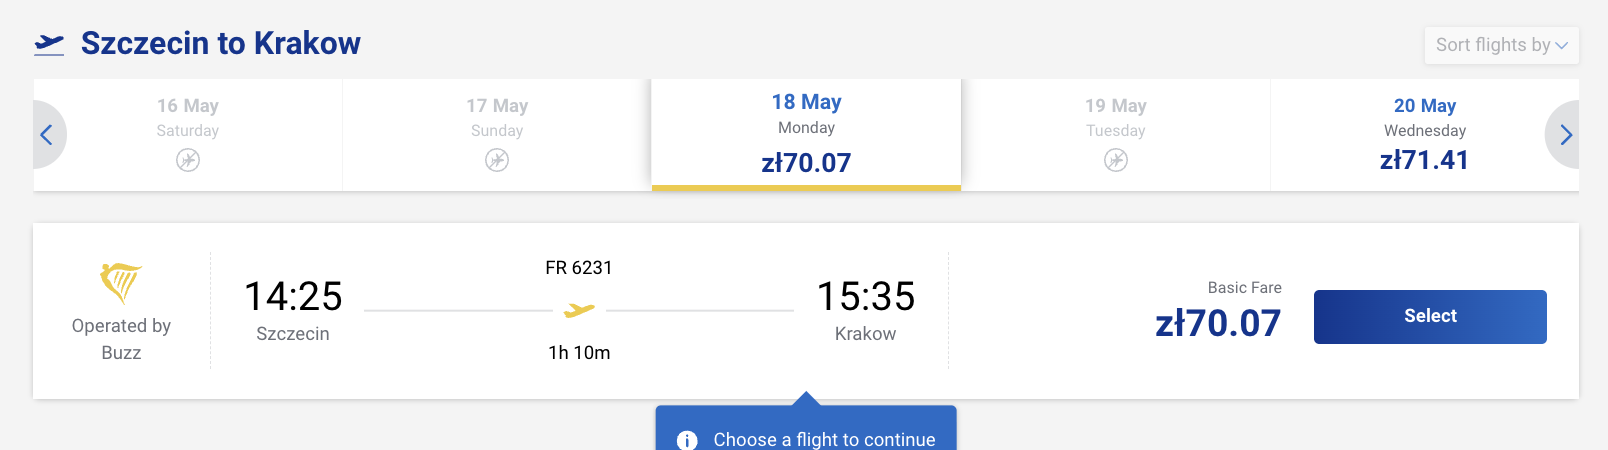Image resolution: width=1608 pixels, height=450 pixels.
Task: Select the 18 May Monday date tab
Action: point(806,134)
